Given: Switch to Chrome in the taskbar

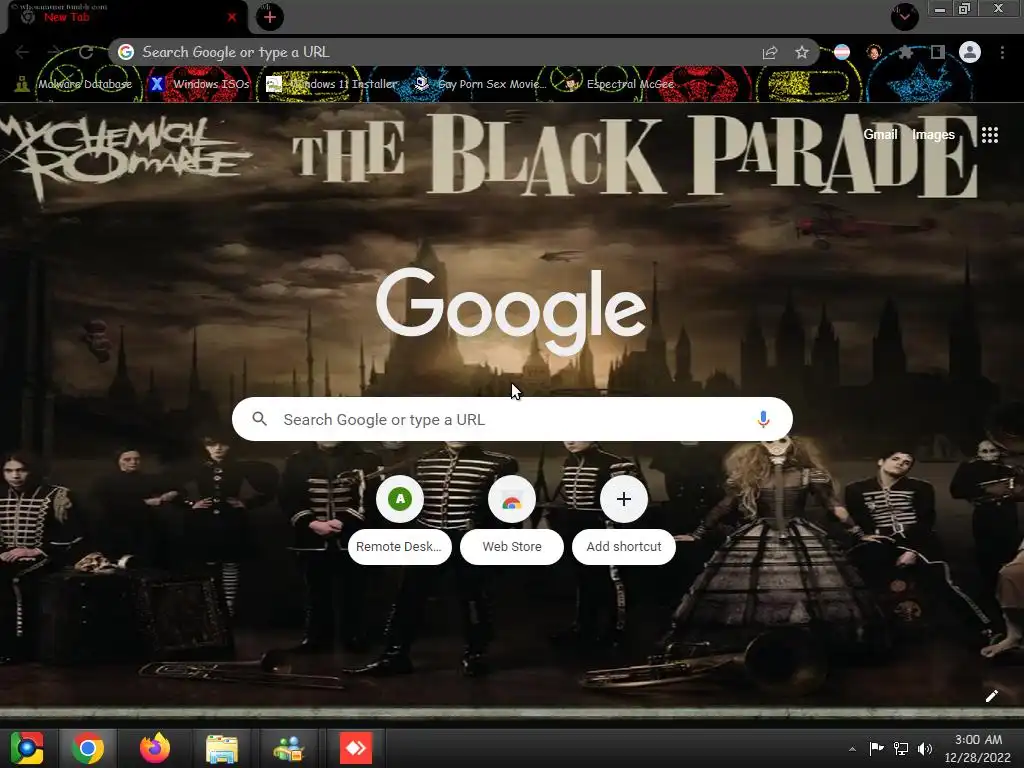Looking at the screenshot, I should point(88,748).
